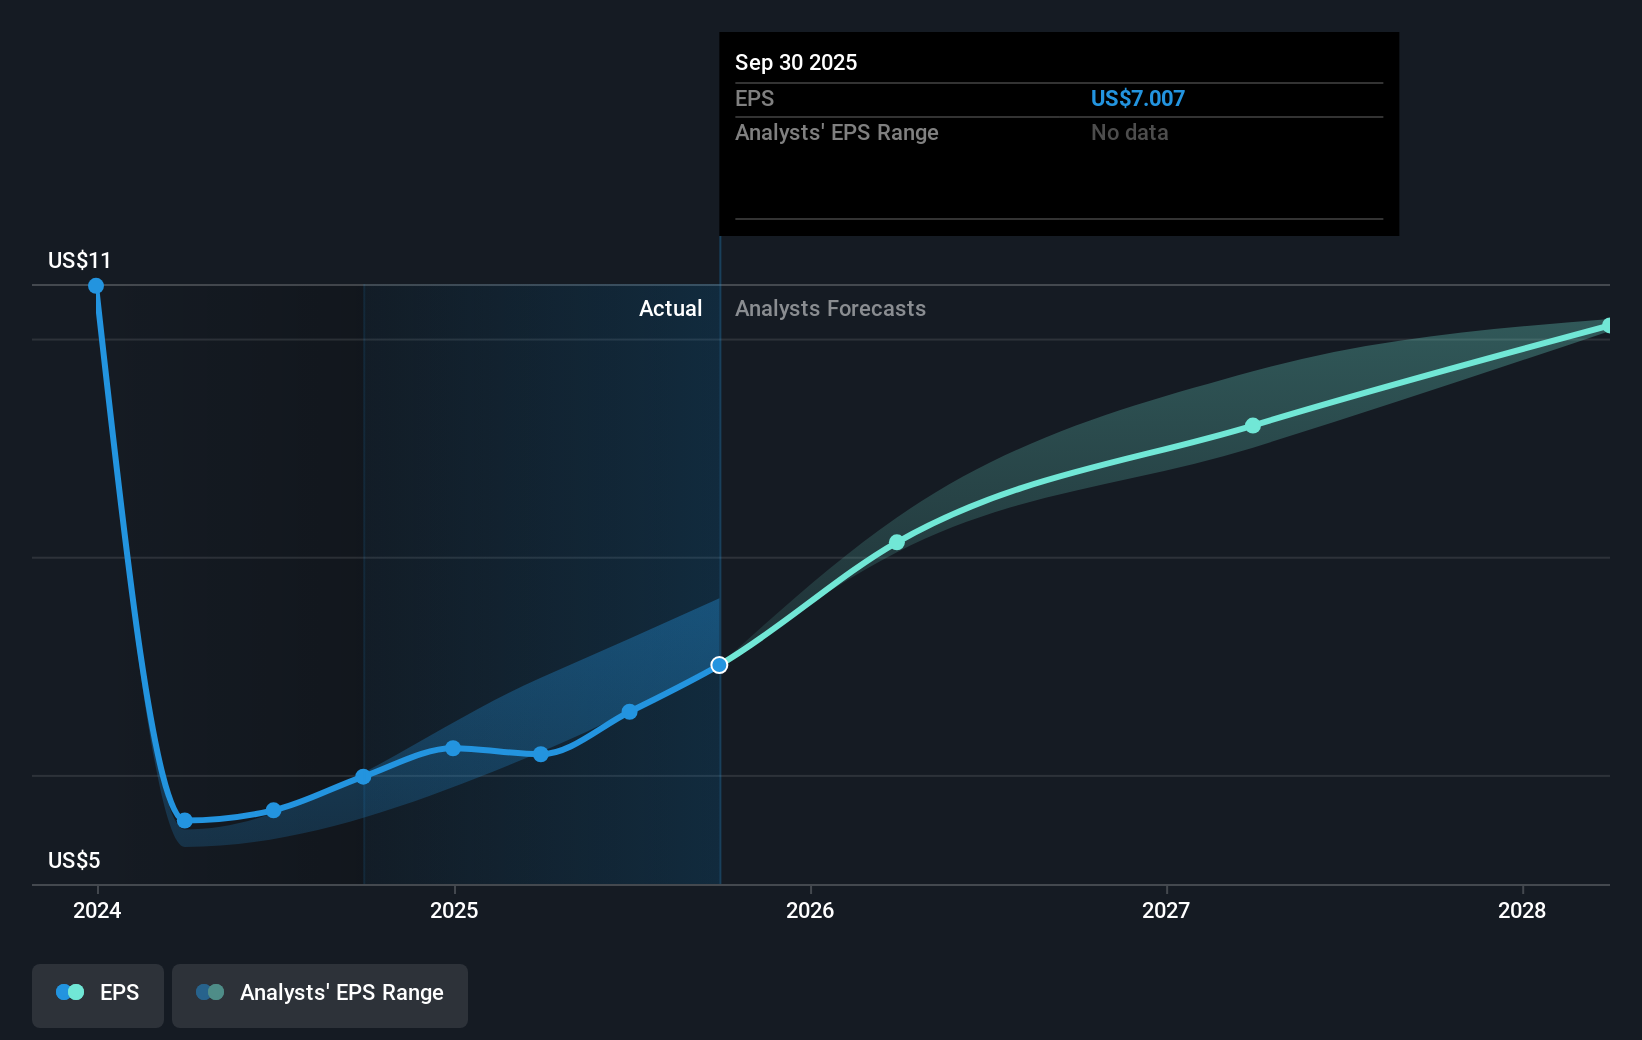Click the 2025 label on the x-axis
Image resolution: width=1642 pixels, height=1040 pixels.
(x=455, y=911)
